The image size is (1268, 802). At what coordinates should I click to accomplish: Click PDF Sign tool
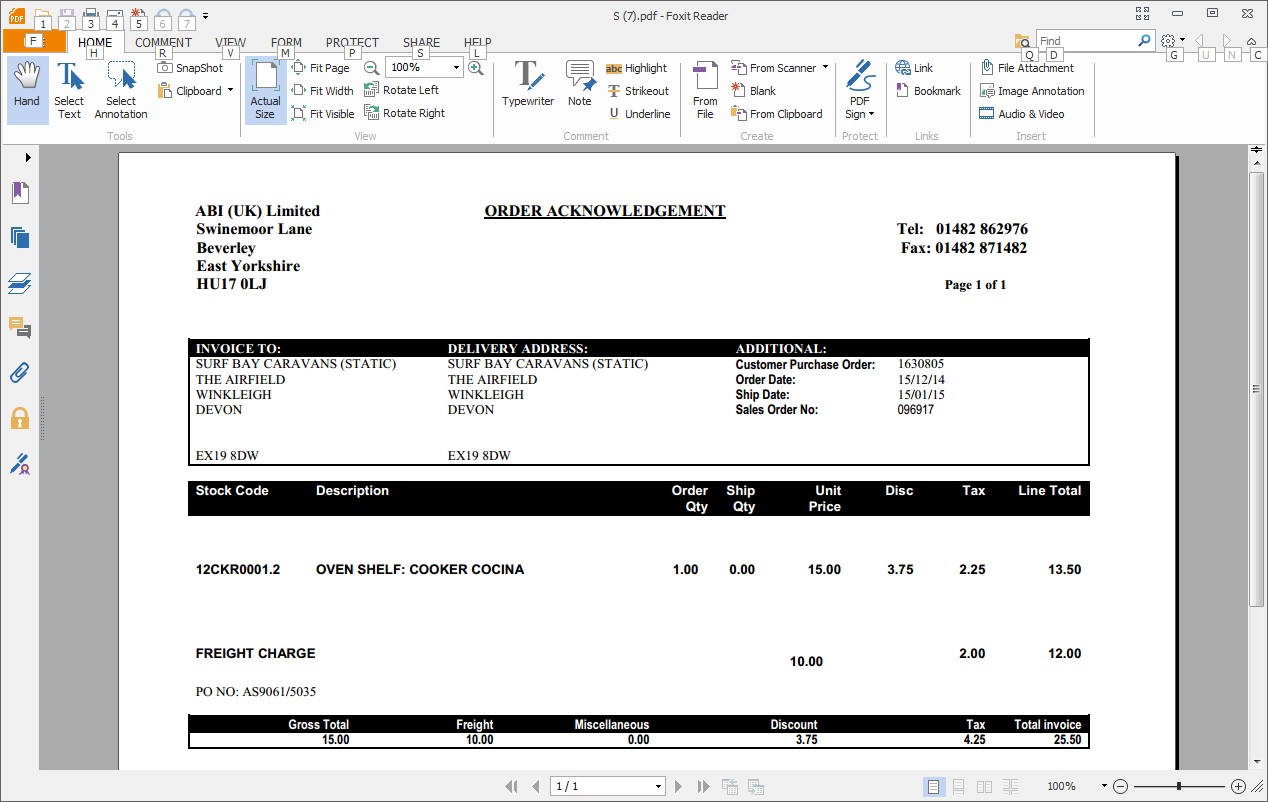click(859, 90)
